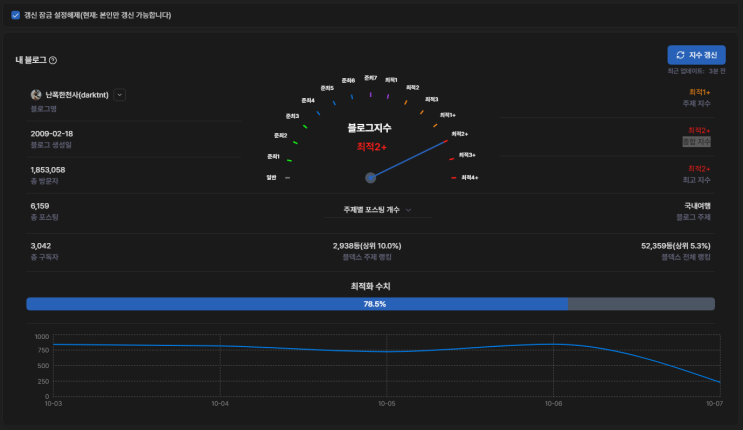Click the 10-03 date on chart axis
This screenshot has height=430, width=743.
pyautogui.click(x=53, y=404)
